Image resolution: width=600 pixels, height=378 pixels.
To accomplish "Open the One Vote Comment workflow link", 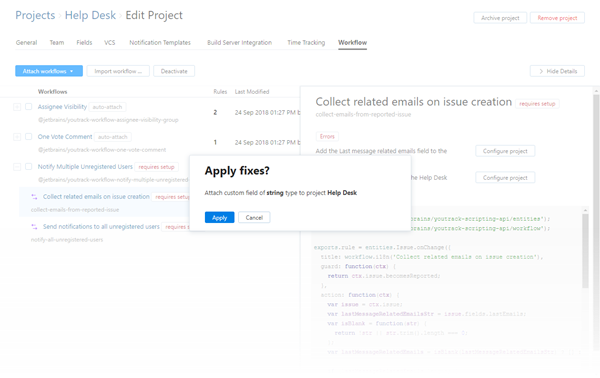I will point(65,137).
